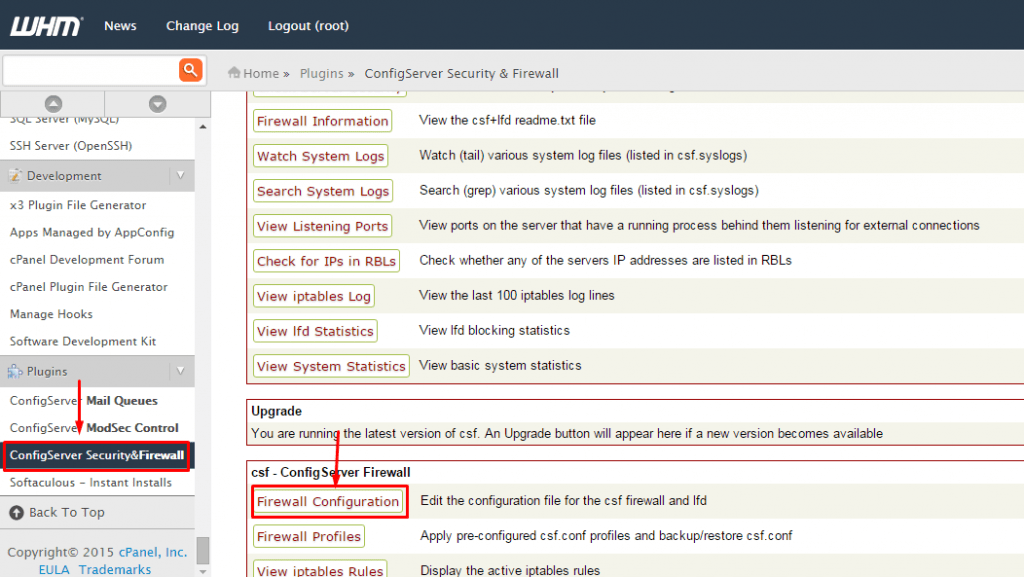The width and height of the screenshot is (1024, 577).
Task: Open x3 Plugin File Generator
Action: [x=78, y=205]
